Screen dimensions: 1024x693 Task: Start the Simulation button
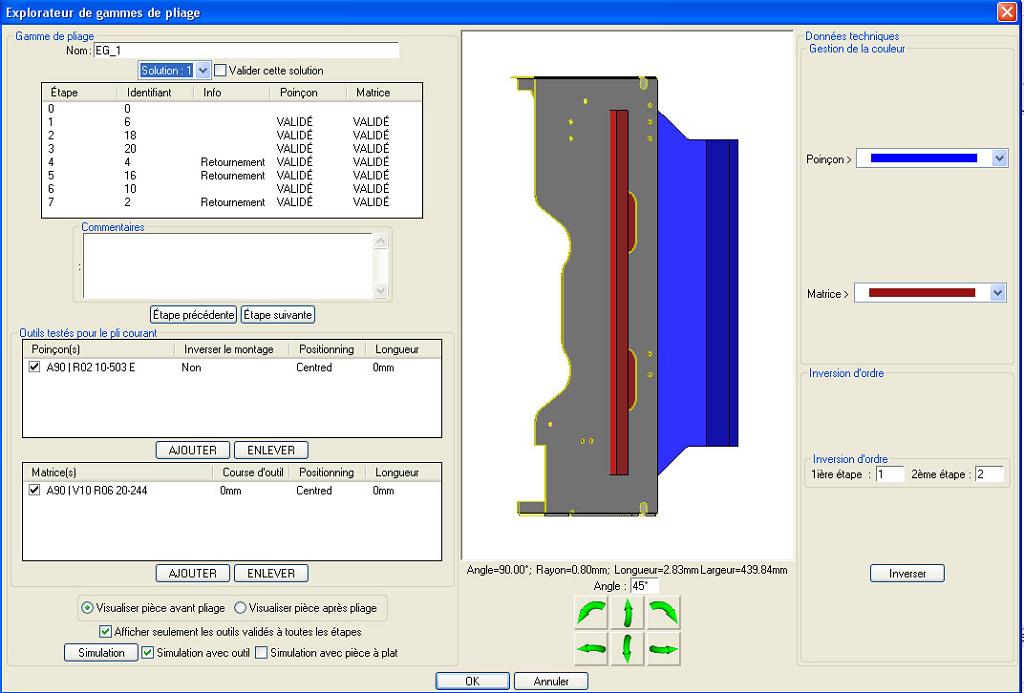click(101, 653)
